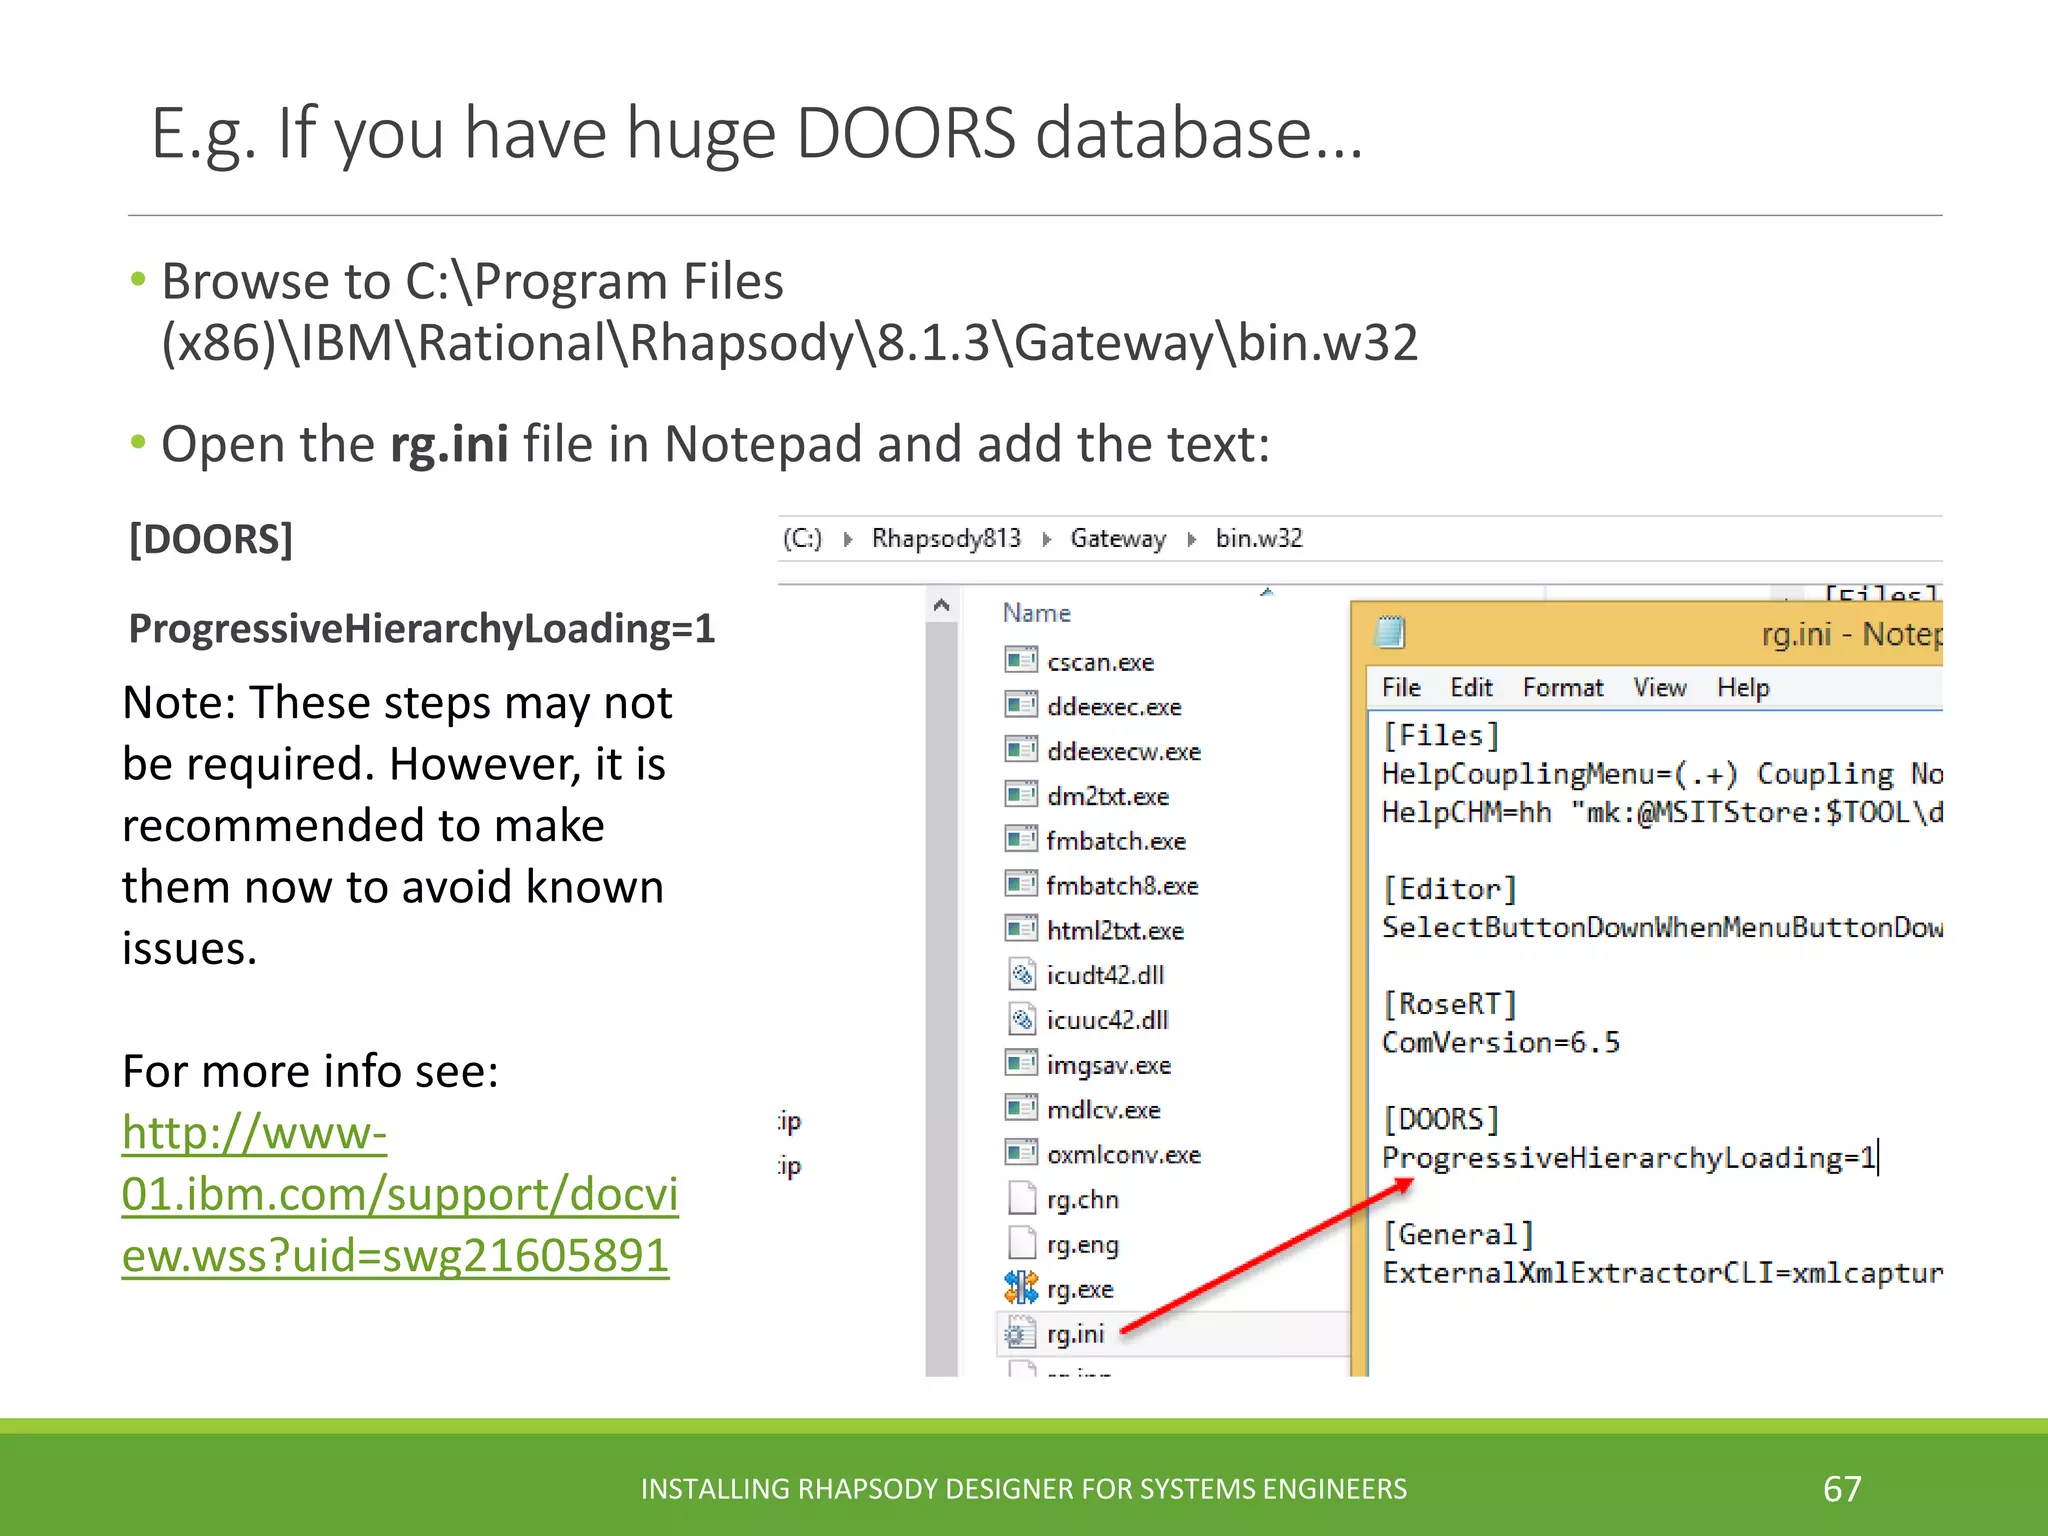Select the ddeexec.exe file name
This screenshot has height=1536, width=2048.
tap(1114, 706)
